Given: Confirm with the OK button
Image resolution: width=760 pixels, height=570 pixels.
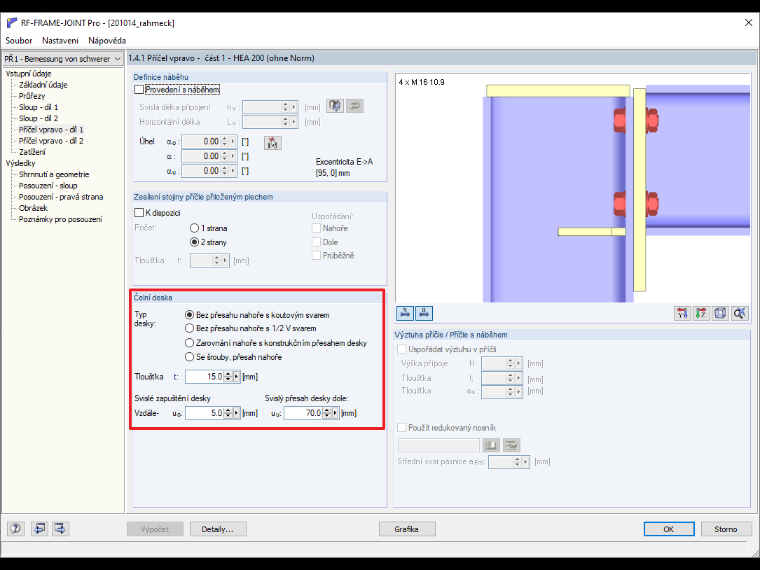Looking at the screenshot, I should coord(669,529).
